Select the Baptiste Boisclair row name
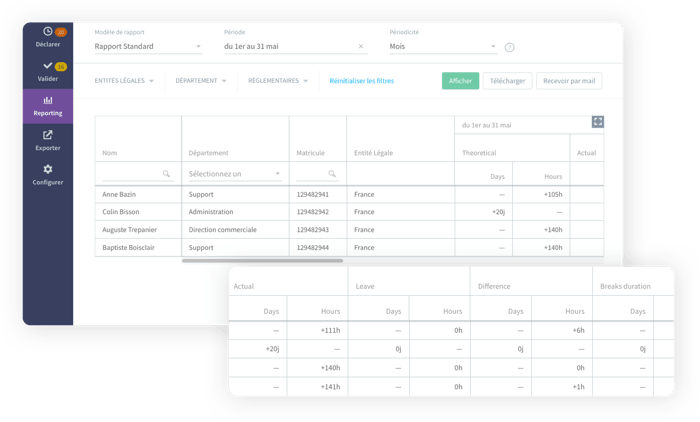 coord(129,247)
